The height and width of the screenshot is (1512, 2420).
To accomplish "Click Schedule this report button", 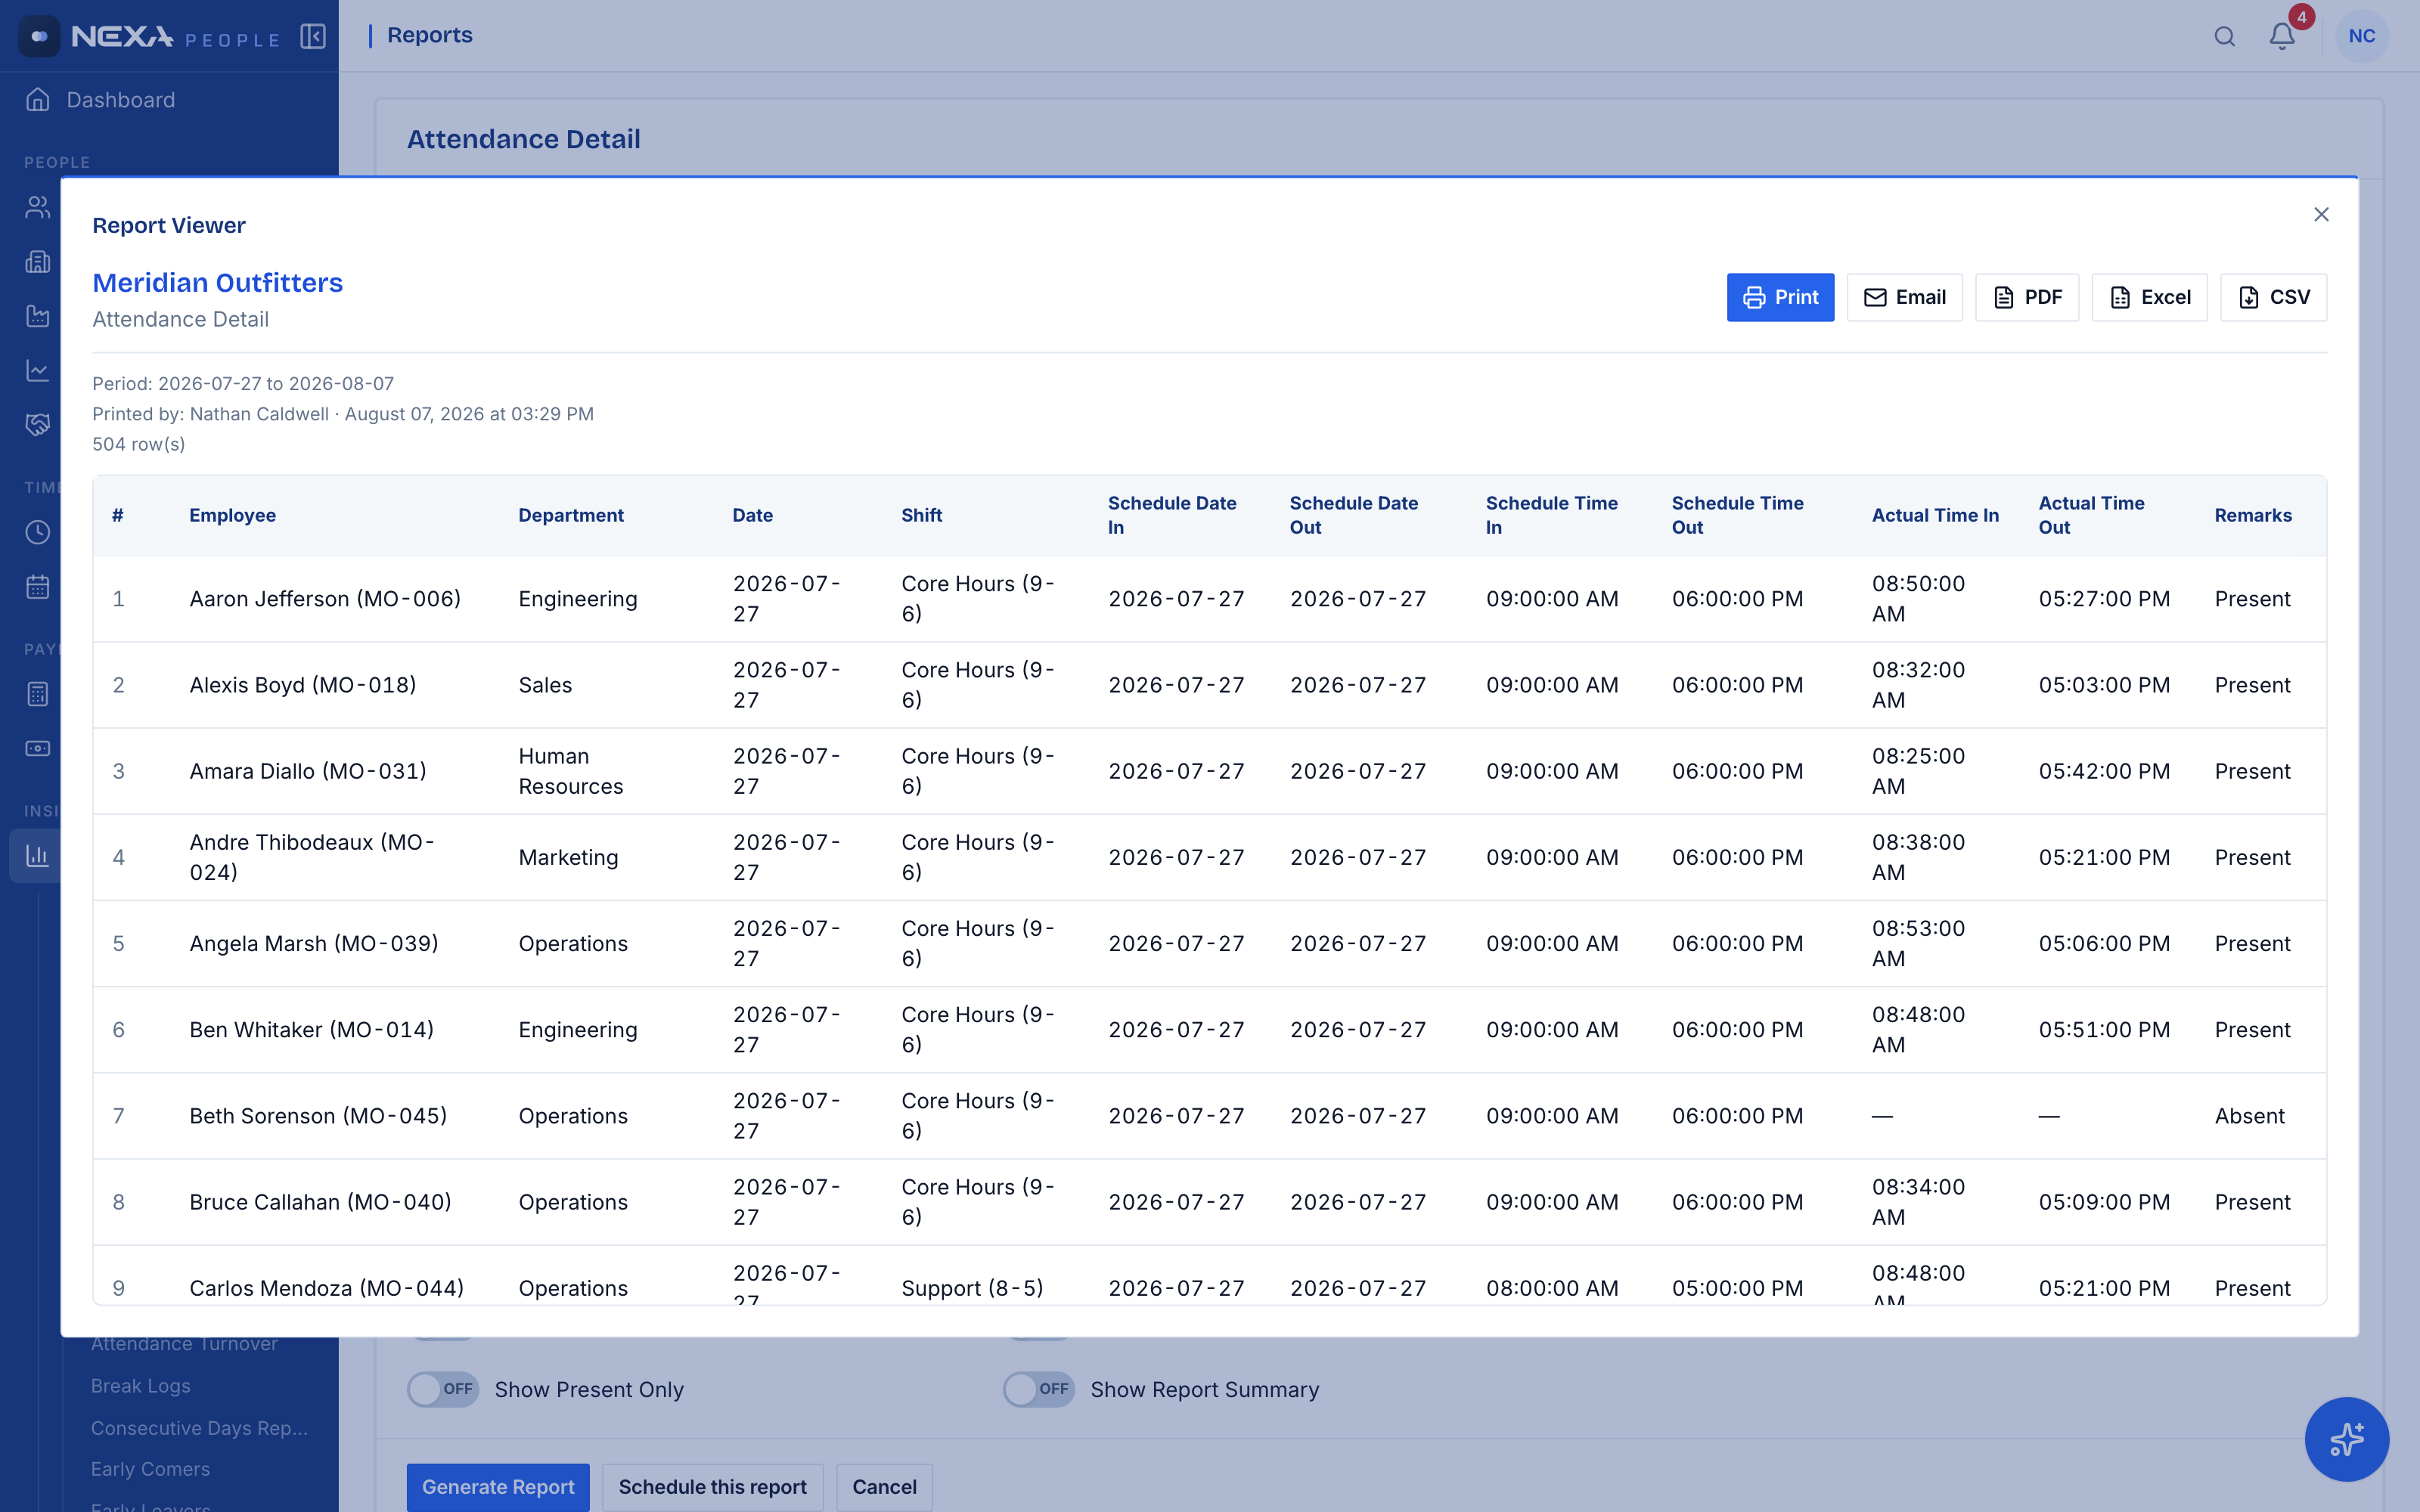I will point(712,1487).
